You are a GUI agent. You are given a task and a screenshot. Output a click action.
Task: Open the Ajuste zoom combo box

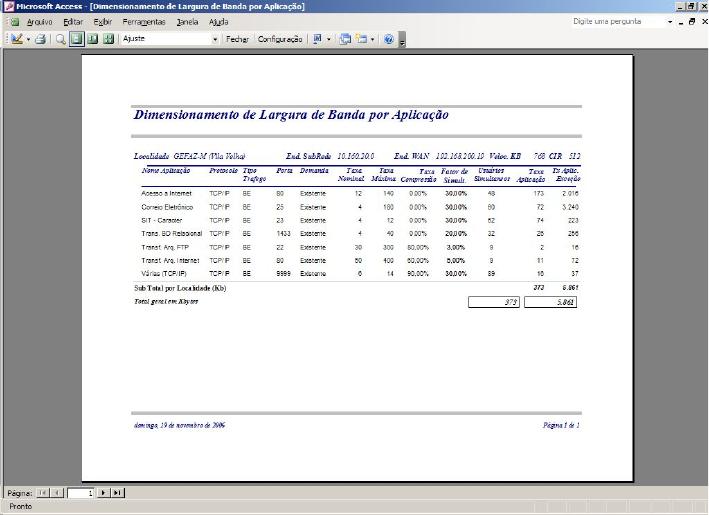[170, 39]
